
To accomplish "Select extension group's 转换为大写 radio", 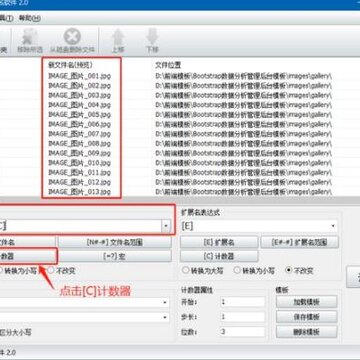I will coord(203,271).
